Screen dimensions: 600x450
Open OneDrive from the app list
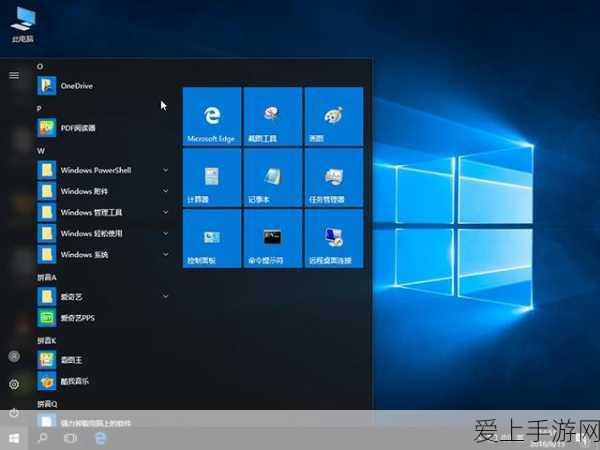tap(103, 86)
